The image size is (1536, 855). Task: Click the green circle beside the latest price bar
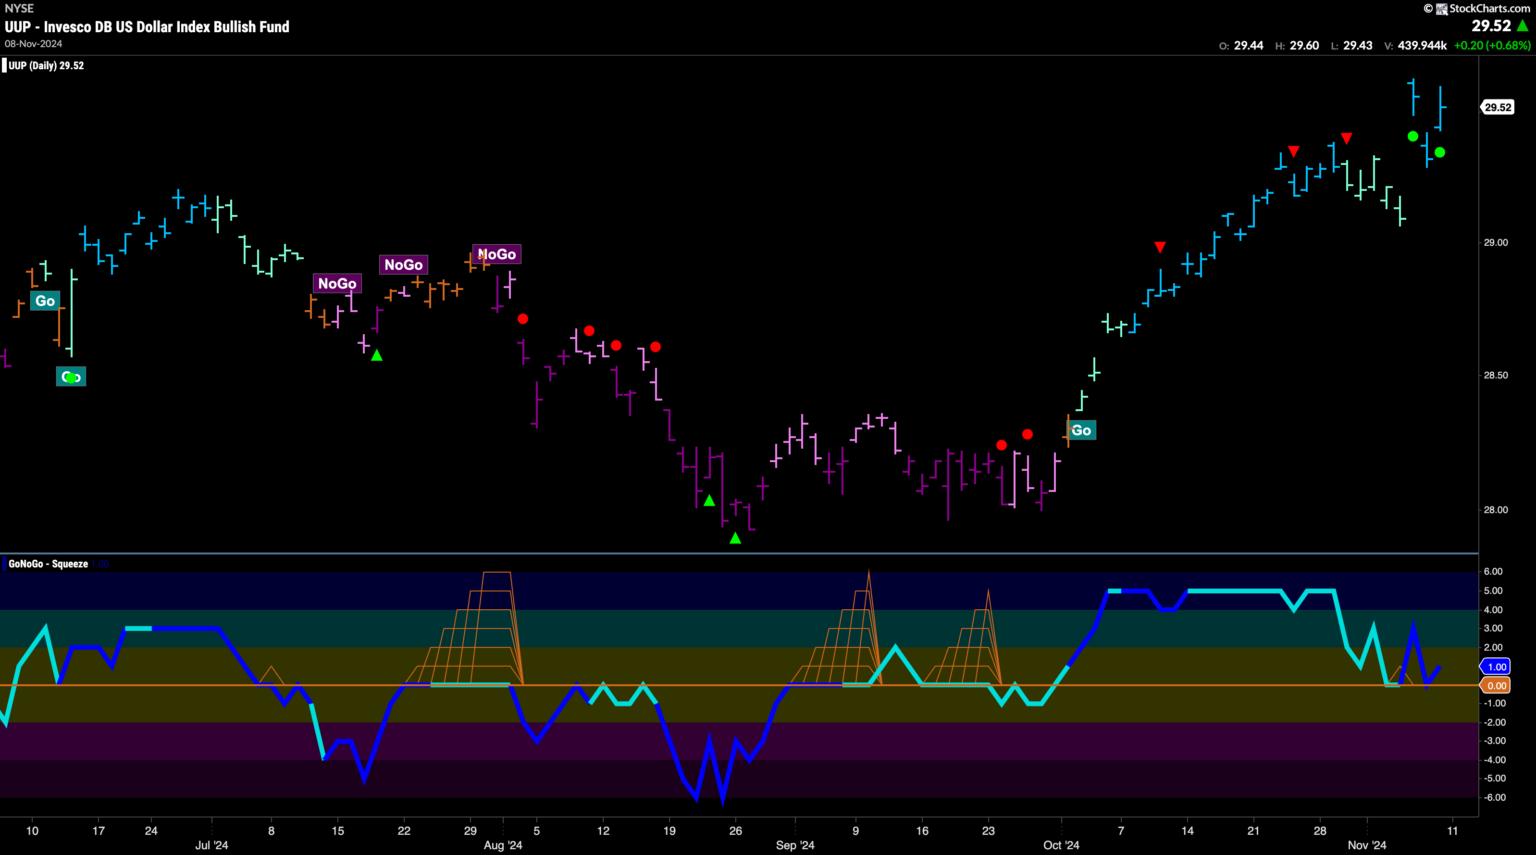tap(1440, 153)
